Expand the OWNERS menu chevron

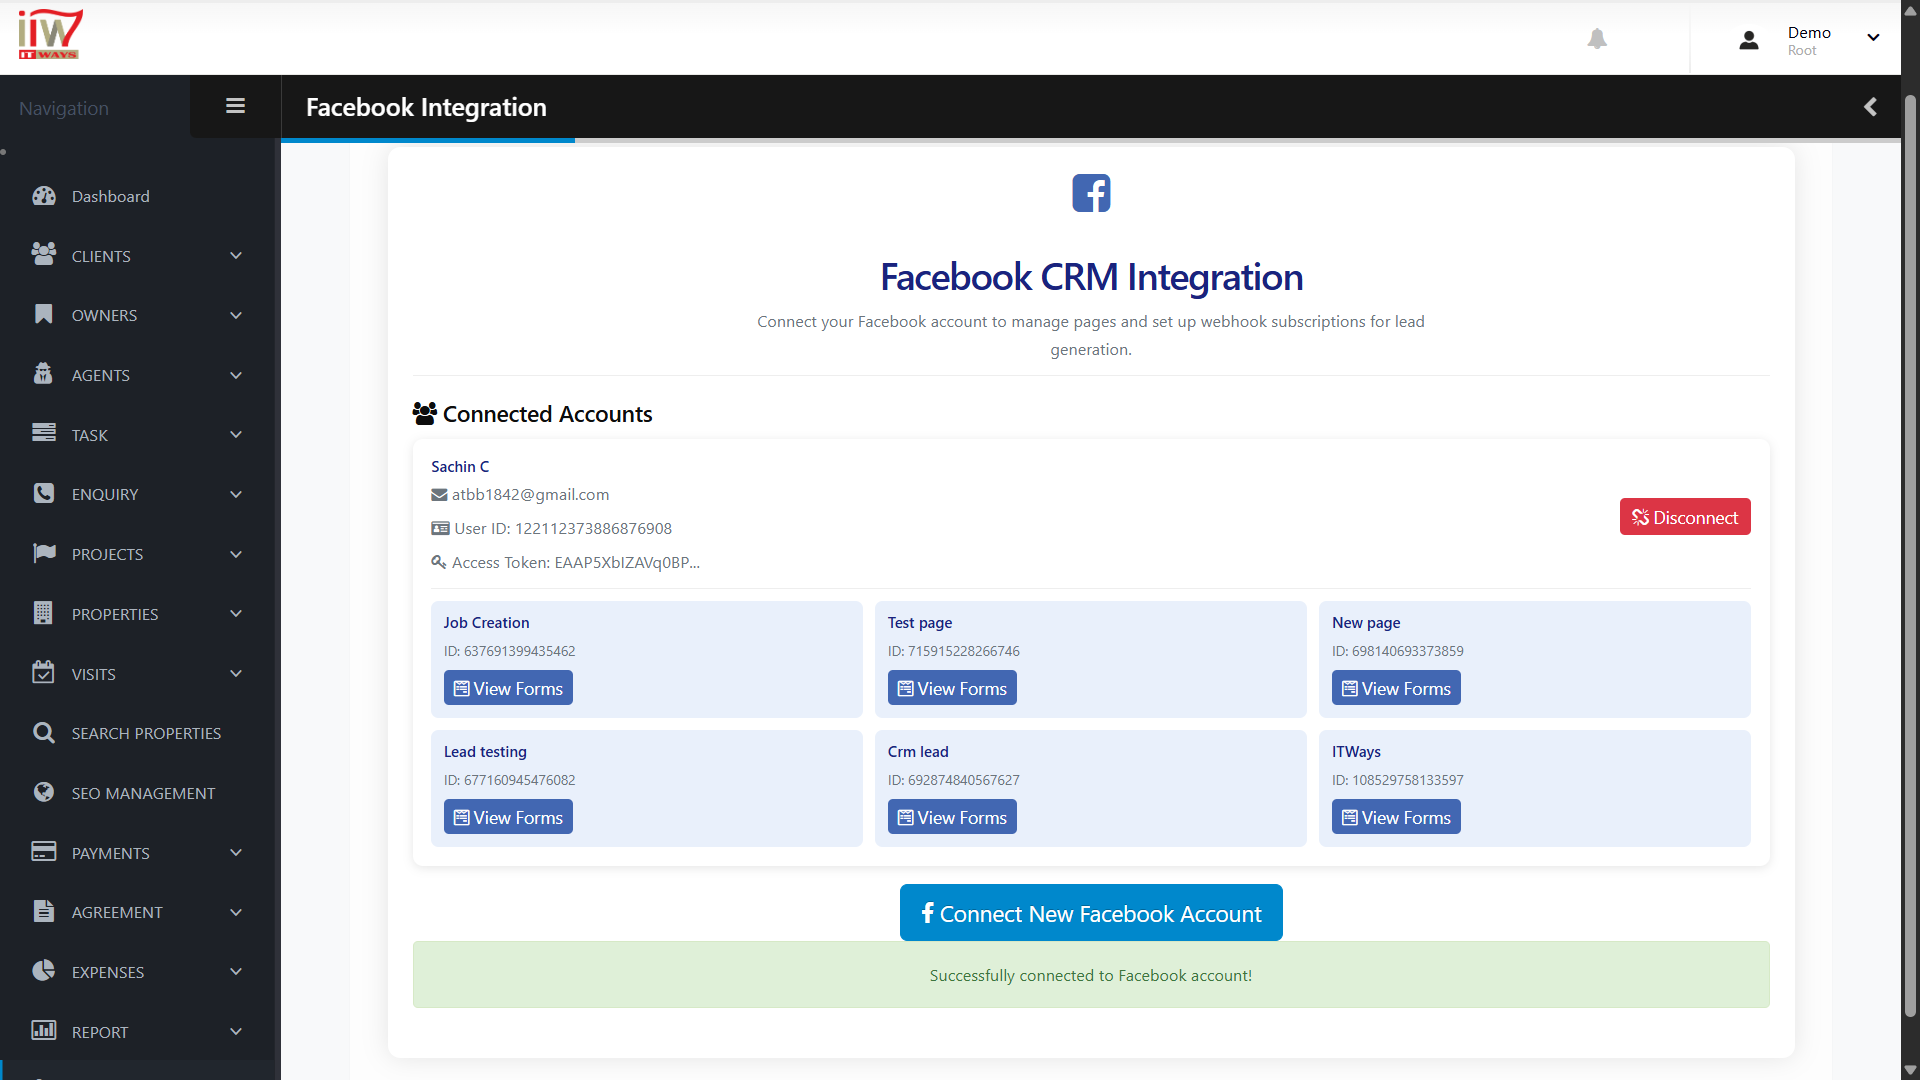236,316
